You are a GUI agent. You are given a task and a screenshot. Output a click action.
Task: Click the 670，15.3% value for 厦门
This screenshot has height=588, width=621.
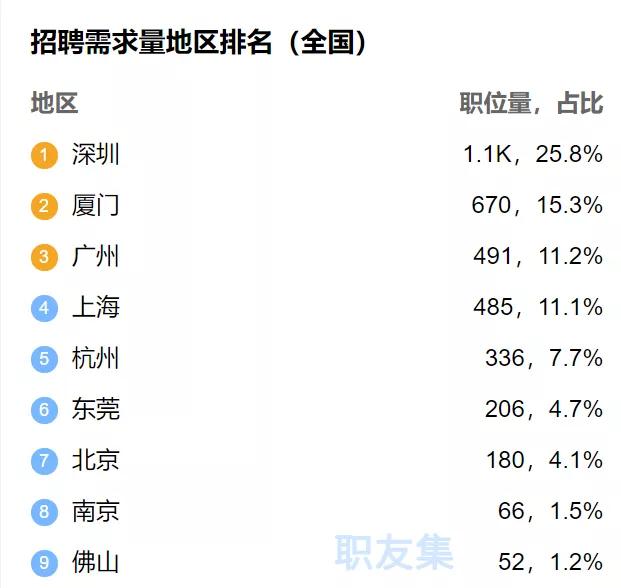pyautogui.click(x=537, y=205)
